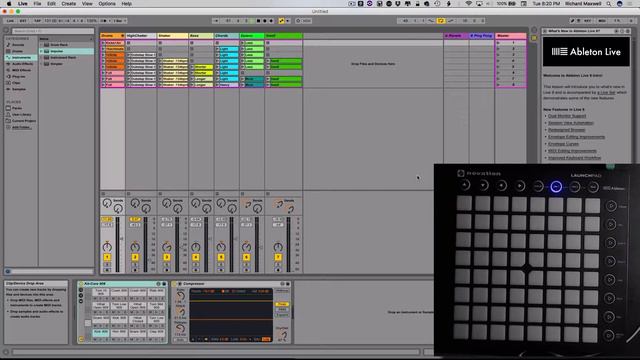Click the browser search field
640x360 pixels.
[x=52, y=31]
